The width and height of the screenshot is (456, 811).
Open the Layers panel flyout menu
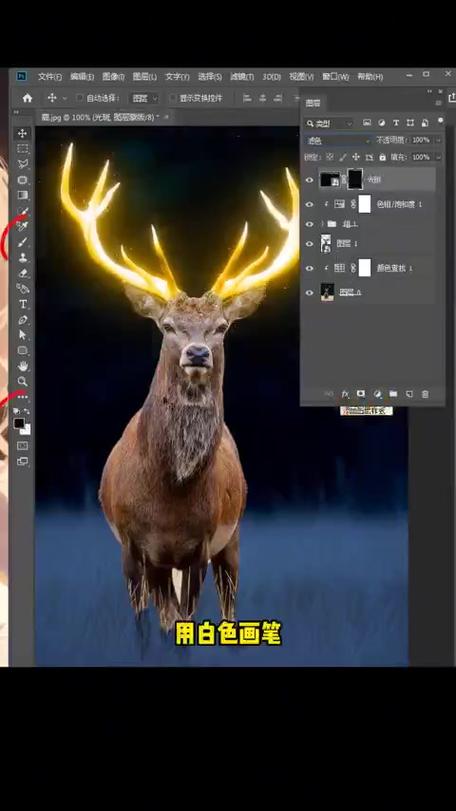tap(438, 103)
